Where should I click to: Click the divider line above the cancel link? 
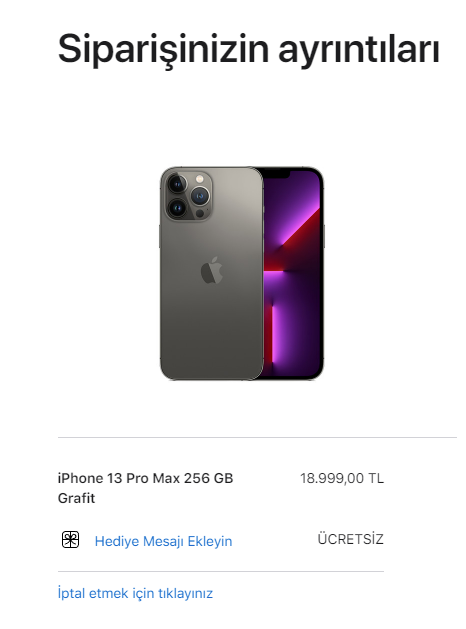tap(221, 571)
